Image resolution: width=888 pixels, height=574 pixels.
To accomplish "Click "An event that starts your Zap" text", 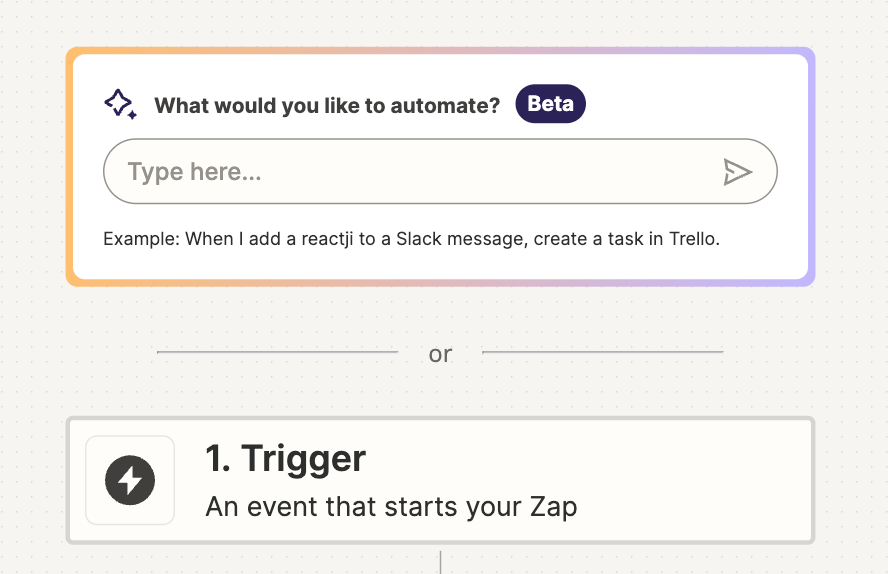I will tap(391, 506).
